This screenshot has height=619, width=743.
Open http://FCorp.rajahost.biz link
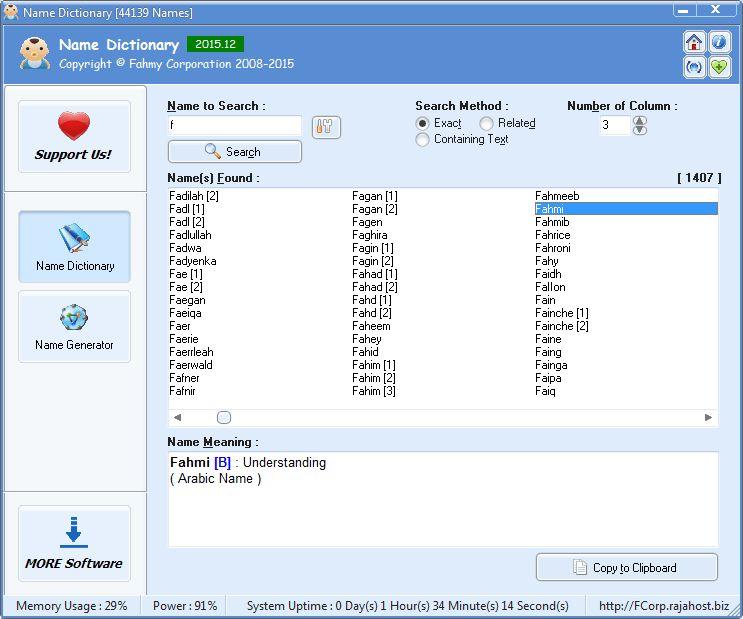(664, 606)
